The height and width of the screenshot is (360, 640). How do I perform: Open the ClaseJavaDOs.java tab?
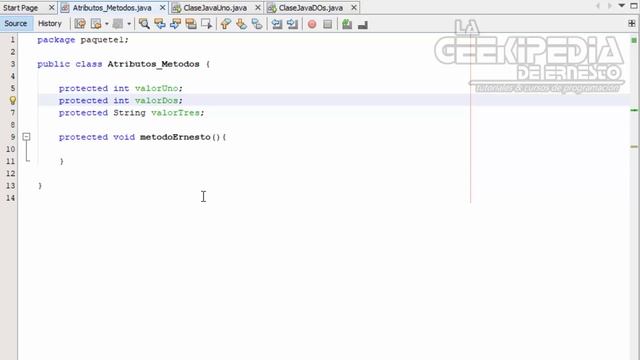coord(311,8)
